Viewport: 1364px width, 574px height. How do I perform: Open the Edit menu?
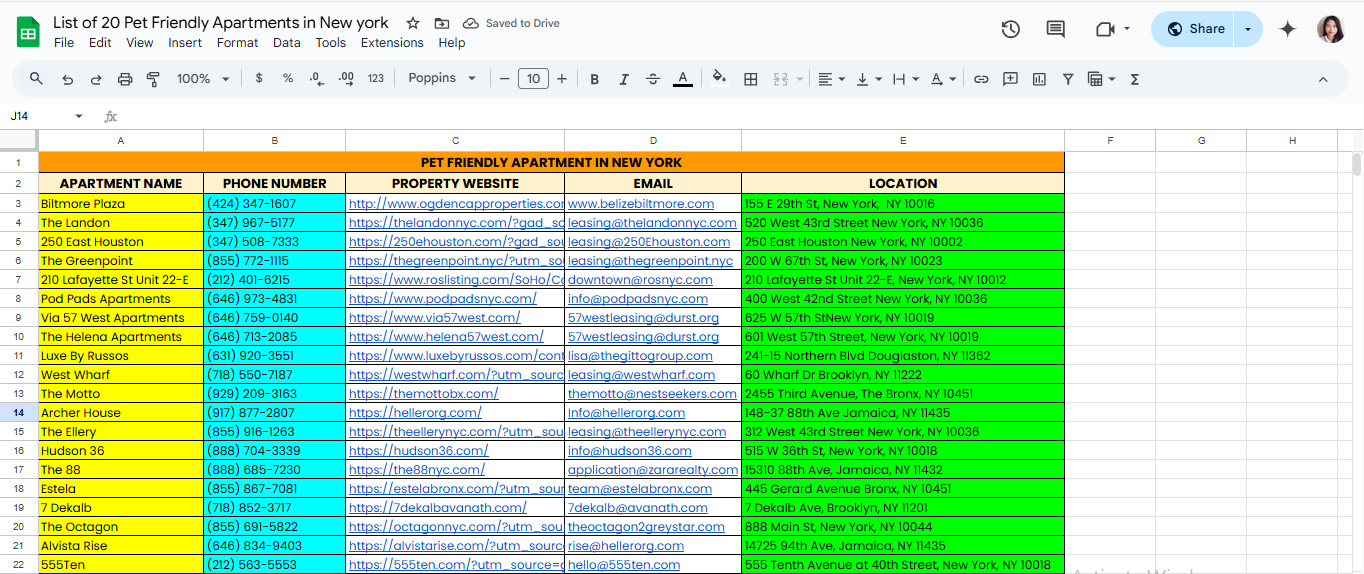click(x=100, y=43)
